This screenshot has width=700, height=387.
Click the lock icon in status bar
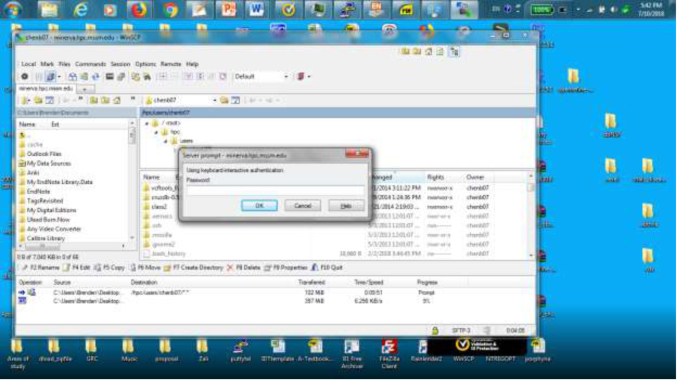pyautogui.click(x=435, y=330)
